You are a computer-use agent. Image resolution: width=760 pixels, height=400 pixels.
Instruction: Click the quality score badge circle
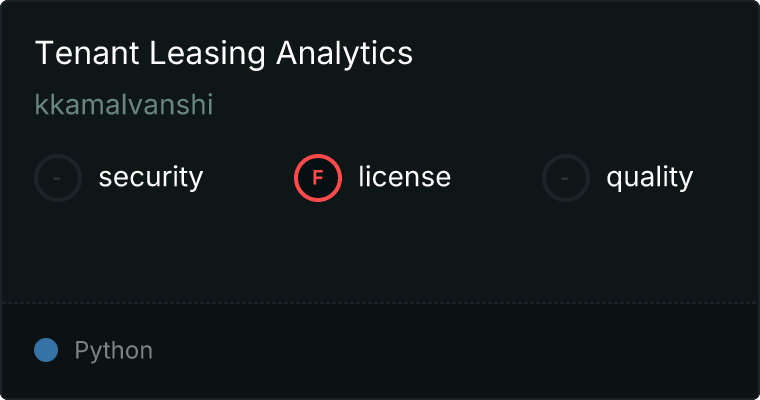click(x=566, y=178)
